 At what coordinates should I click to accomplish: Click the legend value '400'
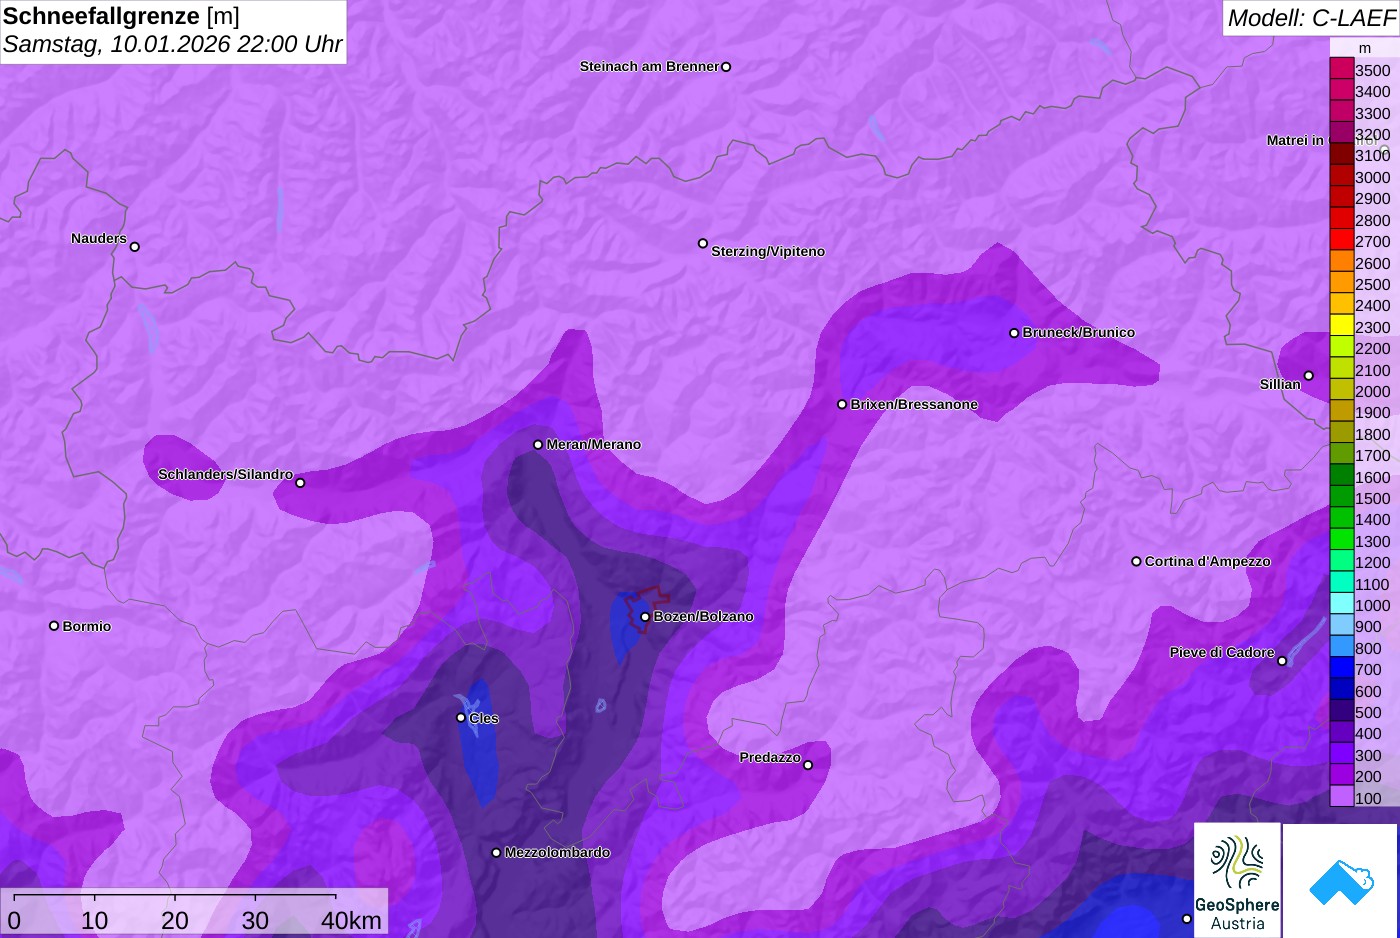click(x=1368, y=734)
